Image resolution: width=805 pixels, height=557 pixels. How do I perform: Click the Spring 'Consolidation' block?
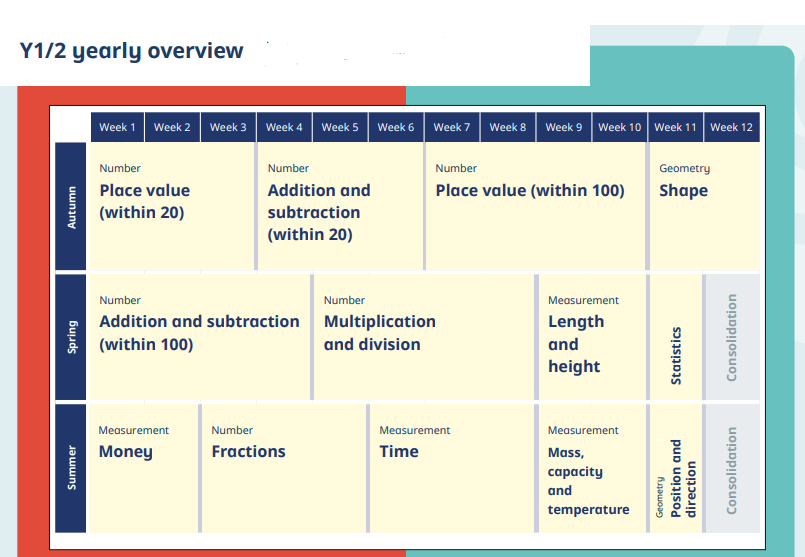[x=733, y=337]
